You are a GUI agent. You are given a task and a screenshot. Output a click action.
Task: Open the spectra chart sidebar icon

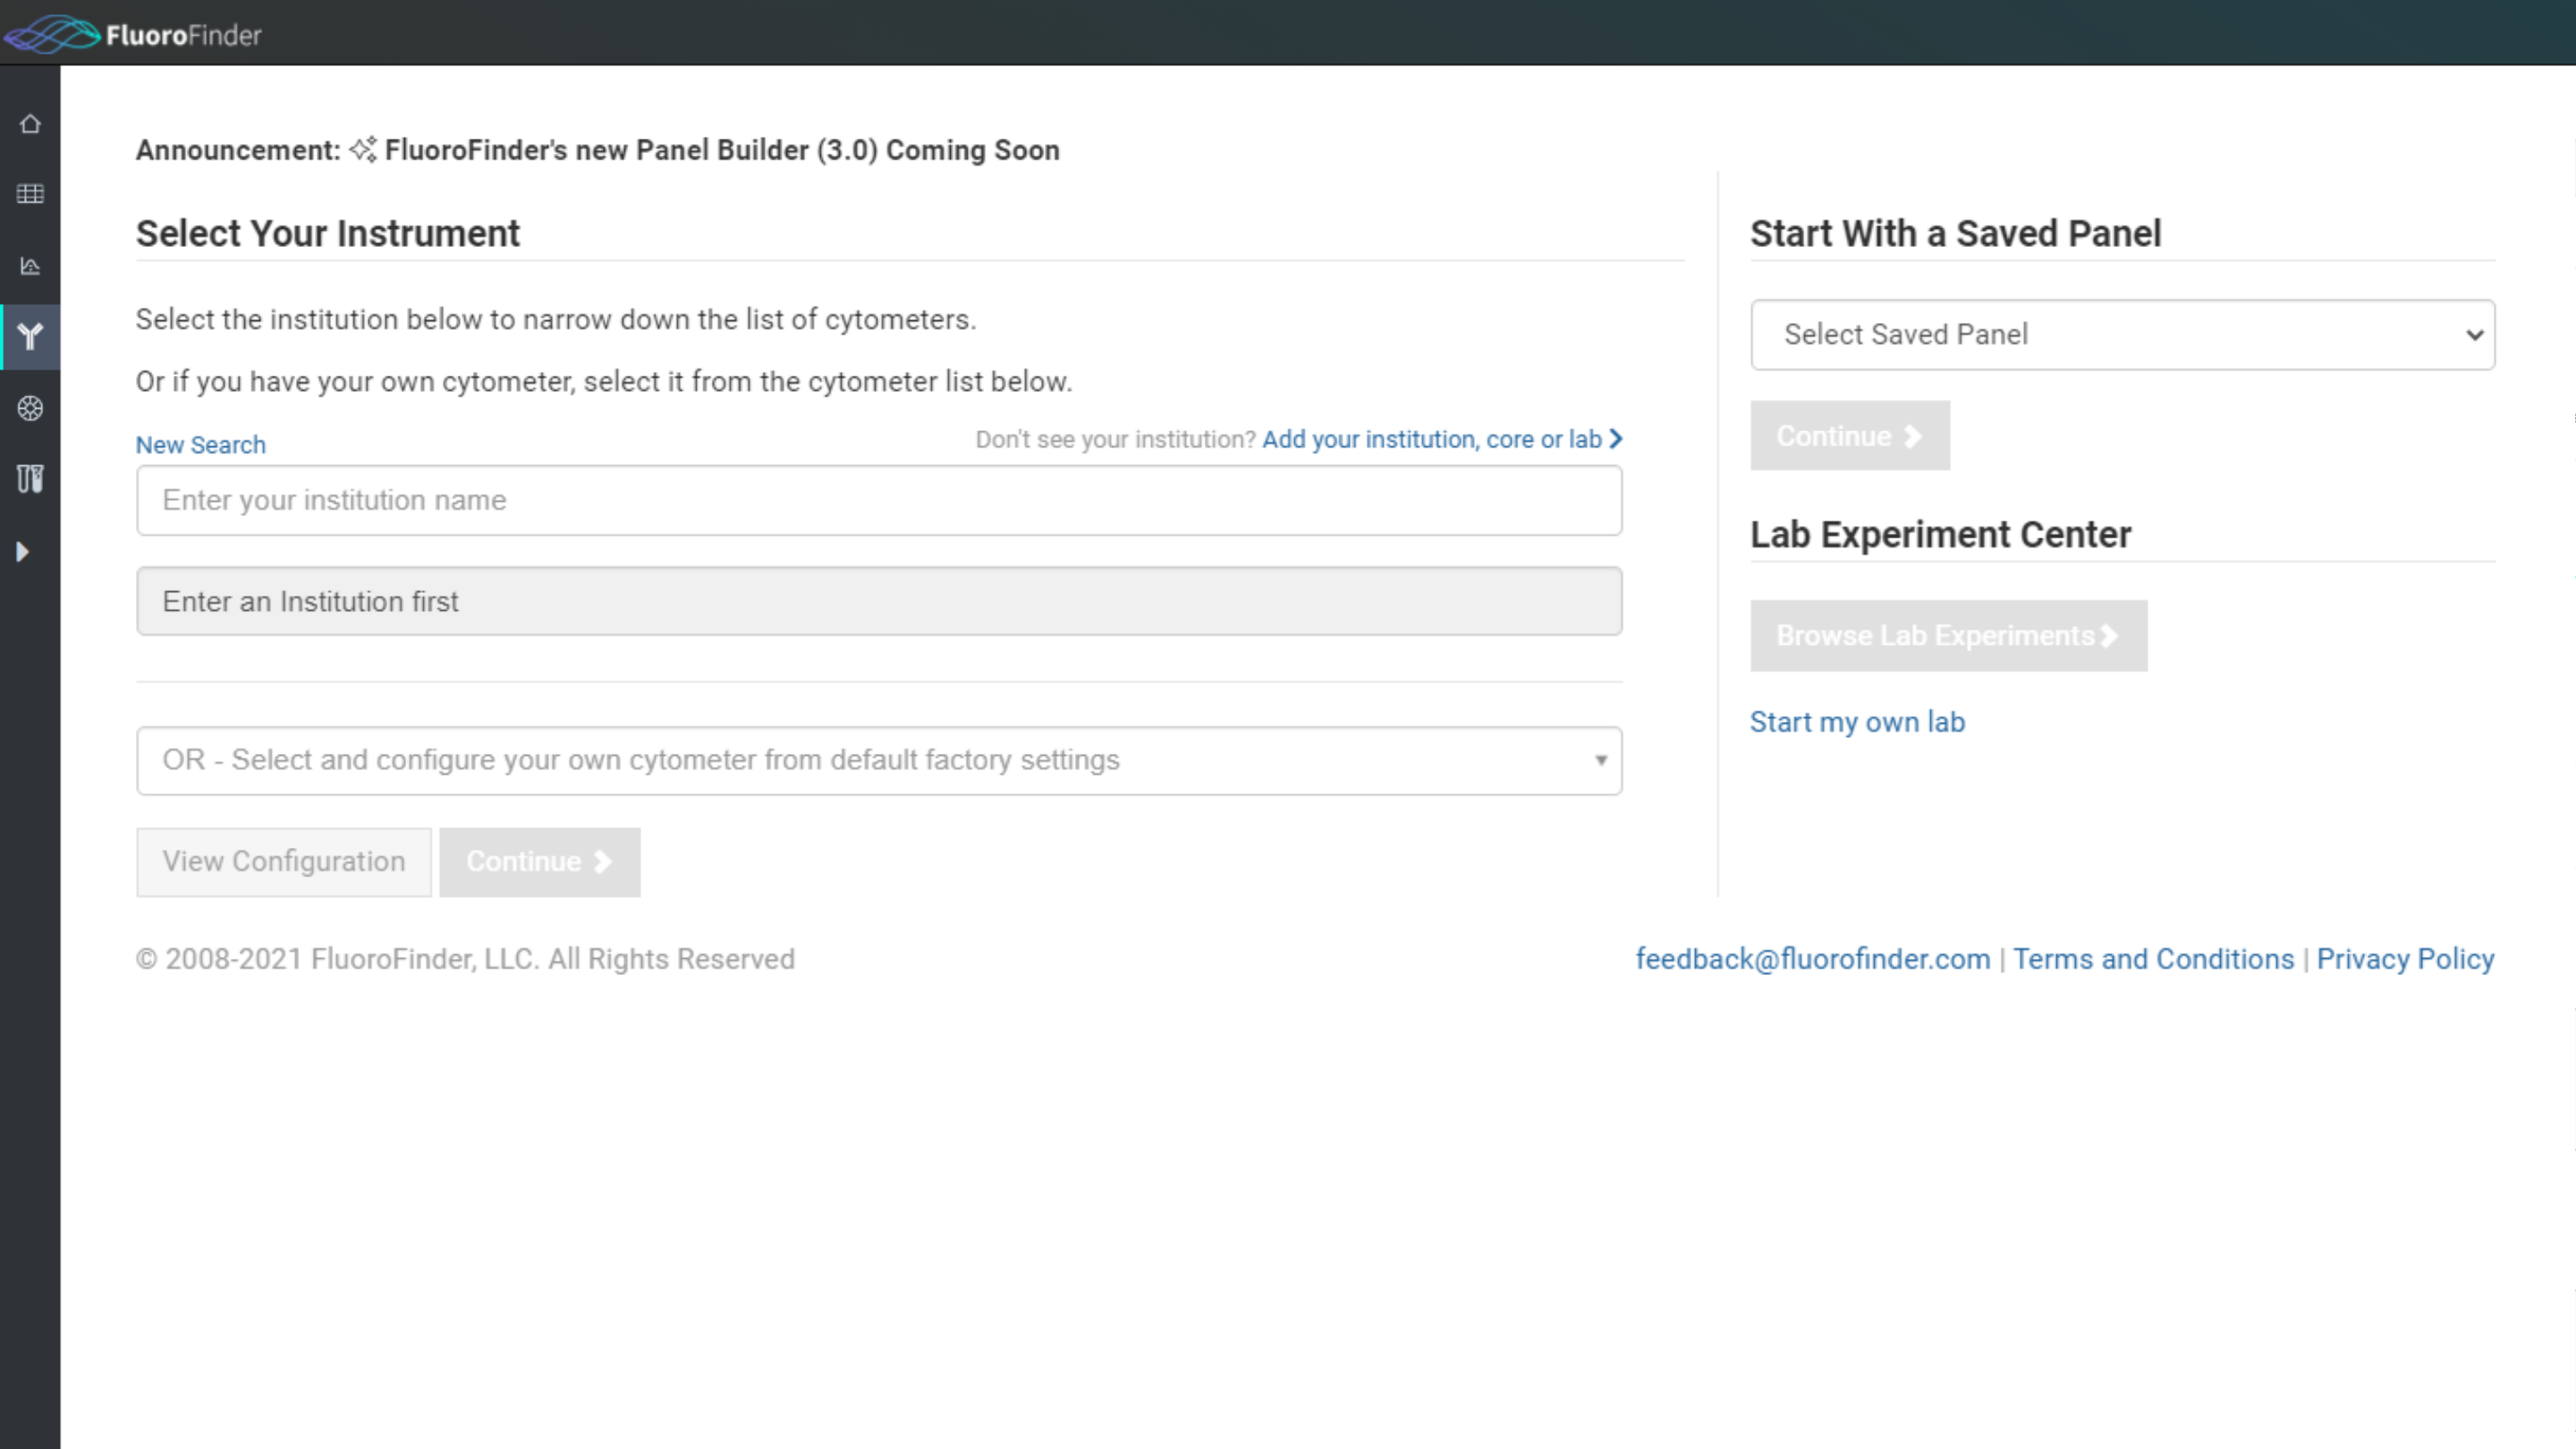point(30,266)
